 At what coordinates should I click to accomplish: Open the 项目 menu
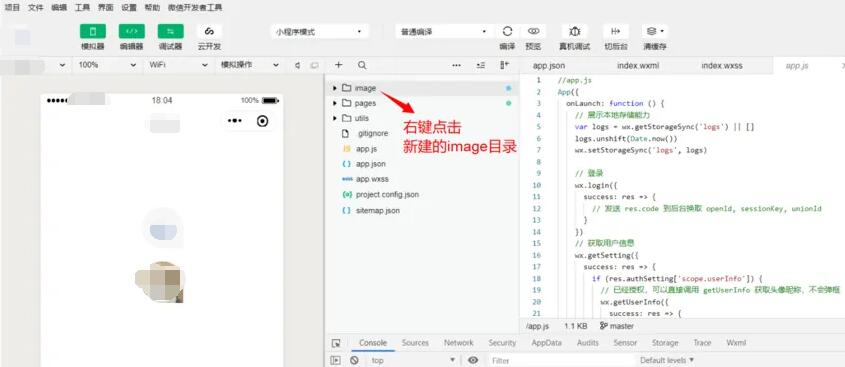click(x=12, y=8)
